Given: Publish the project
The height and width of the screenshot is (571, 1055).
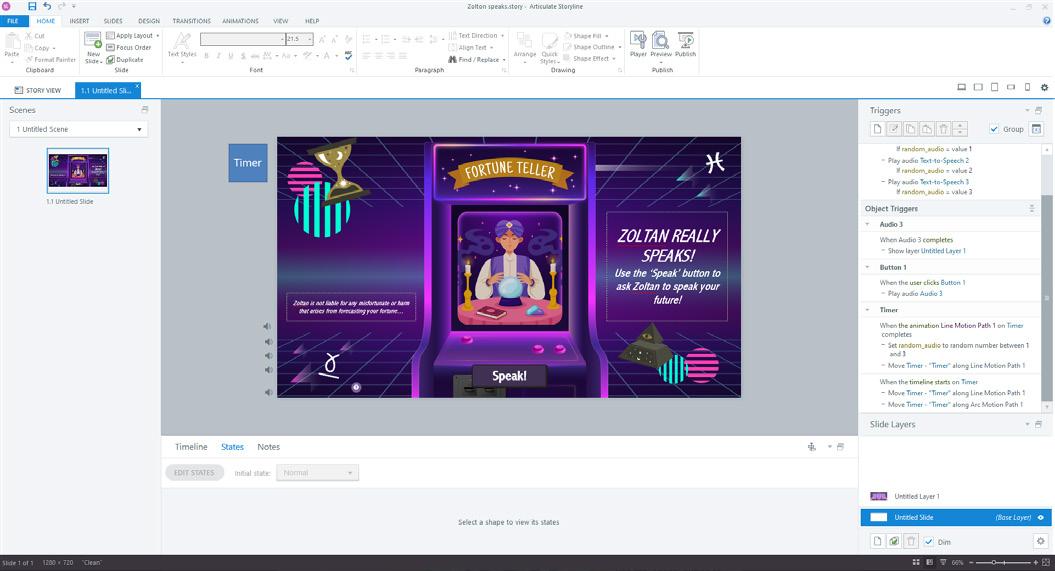Looking at the screenshot, I should [x=685, y=44].
